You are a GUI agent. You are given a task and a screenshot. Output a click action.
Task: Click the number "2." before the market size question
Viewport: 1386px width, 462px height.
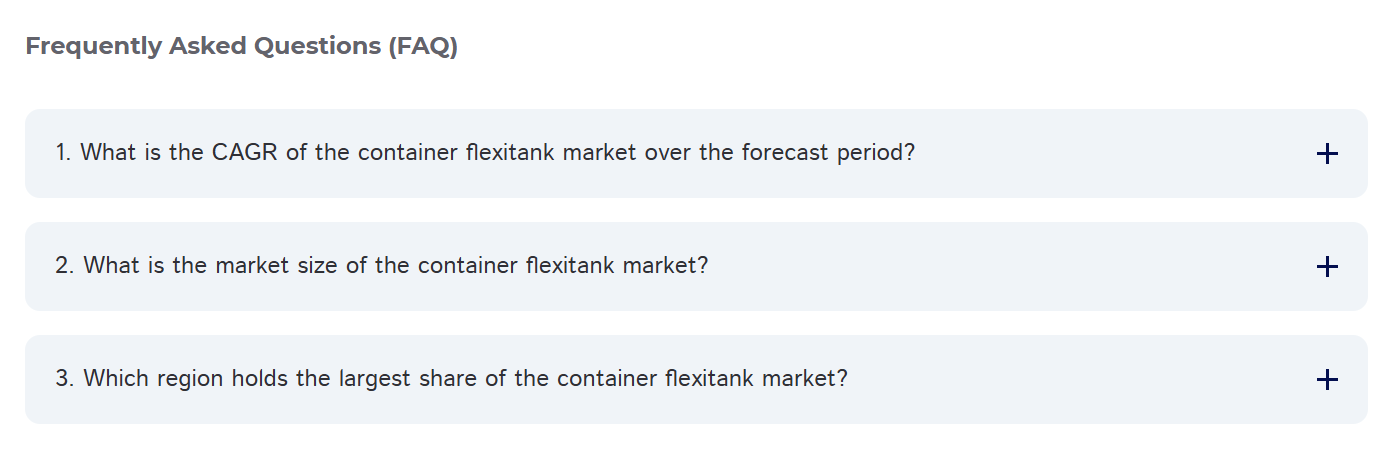[x=65, y=267]
